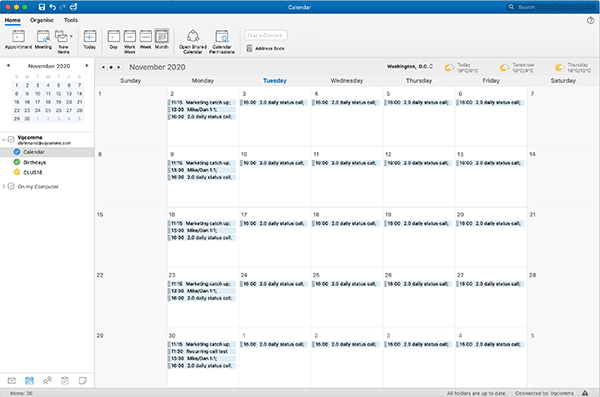Open People in bottom navigation

pyautogui.click(x=47, y=381)
